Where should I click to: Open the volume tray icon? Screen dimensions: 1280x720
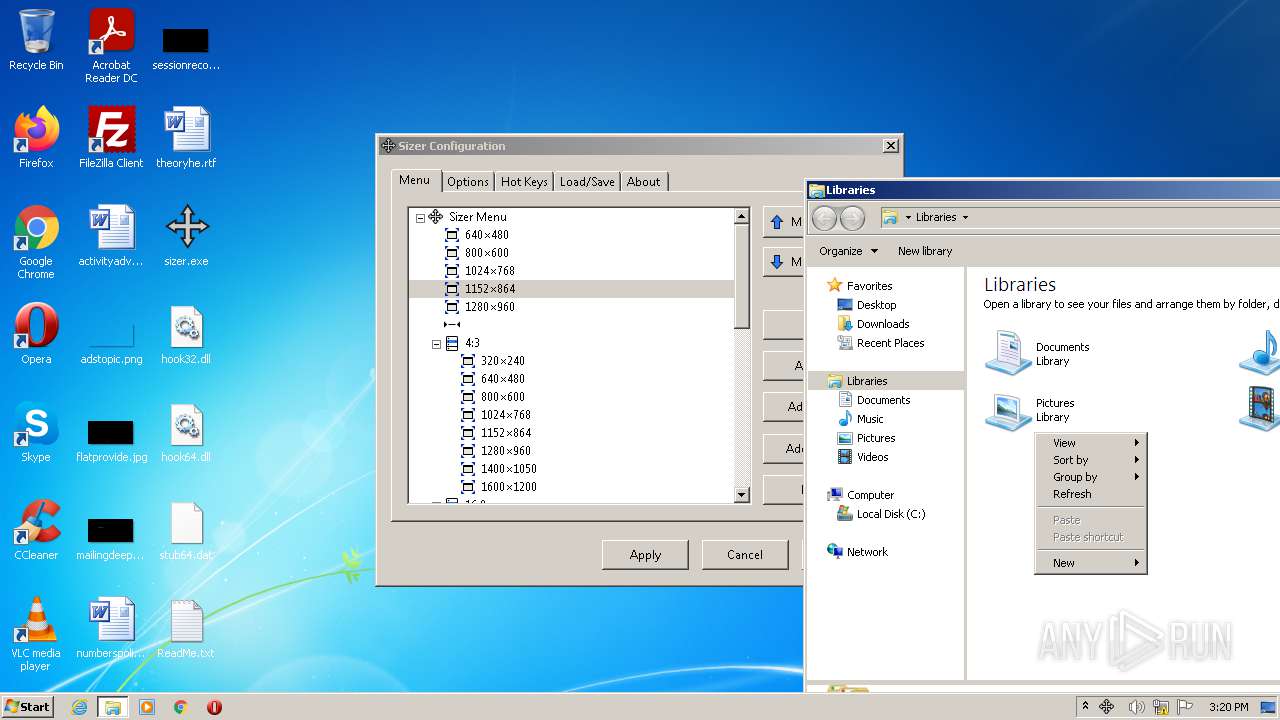click(x=1135, y=707)
